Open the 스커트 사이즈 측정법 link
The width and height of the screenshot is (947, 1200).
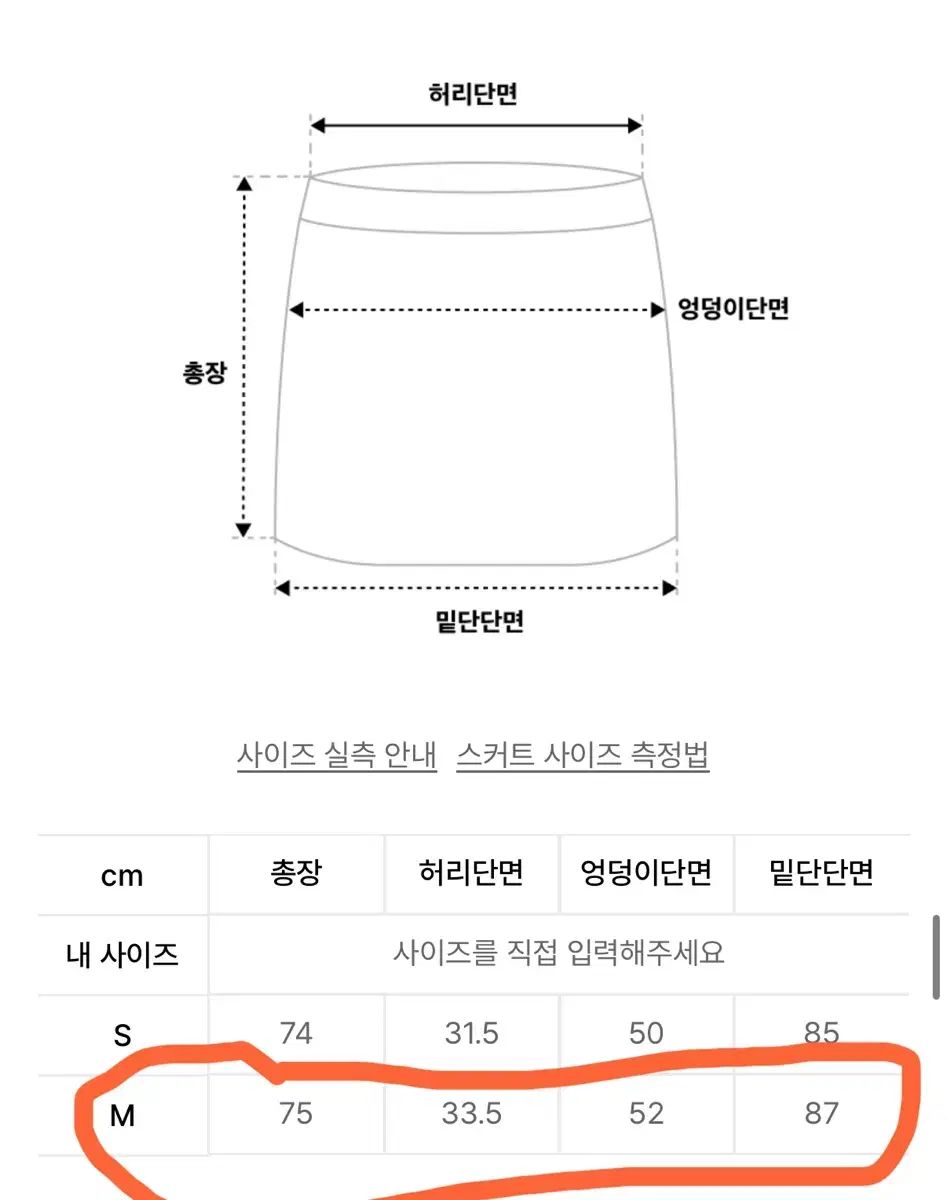pos(583,754)
